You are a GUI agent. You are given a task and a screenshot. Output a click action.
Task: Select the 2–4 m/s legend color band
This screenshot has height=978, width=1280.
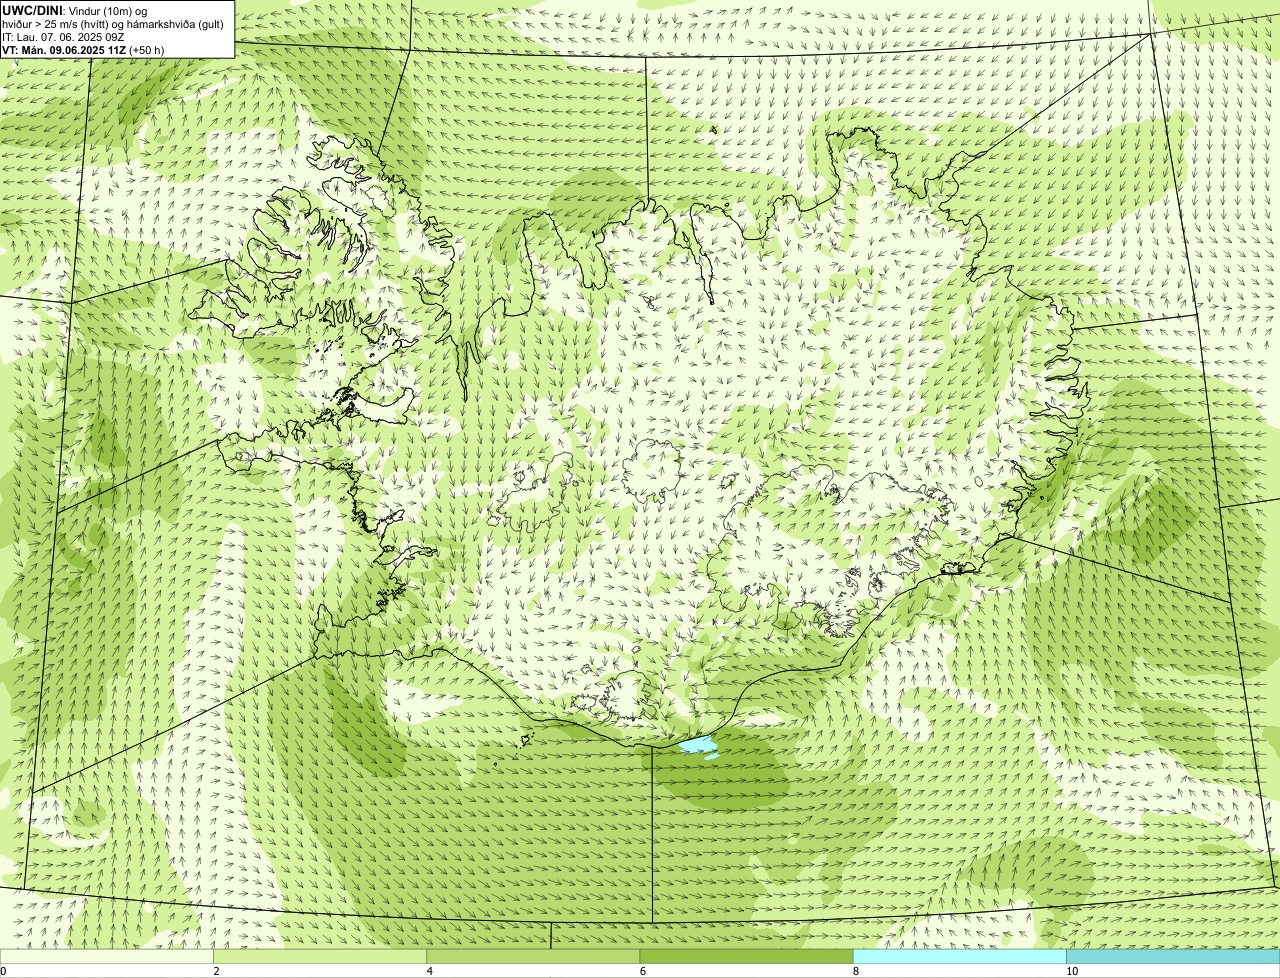click(320, 956)
